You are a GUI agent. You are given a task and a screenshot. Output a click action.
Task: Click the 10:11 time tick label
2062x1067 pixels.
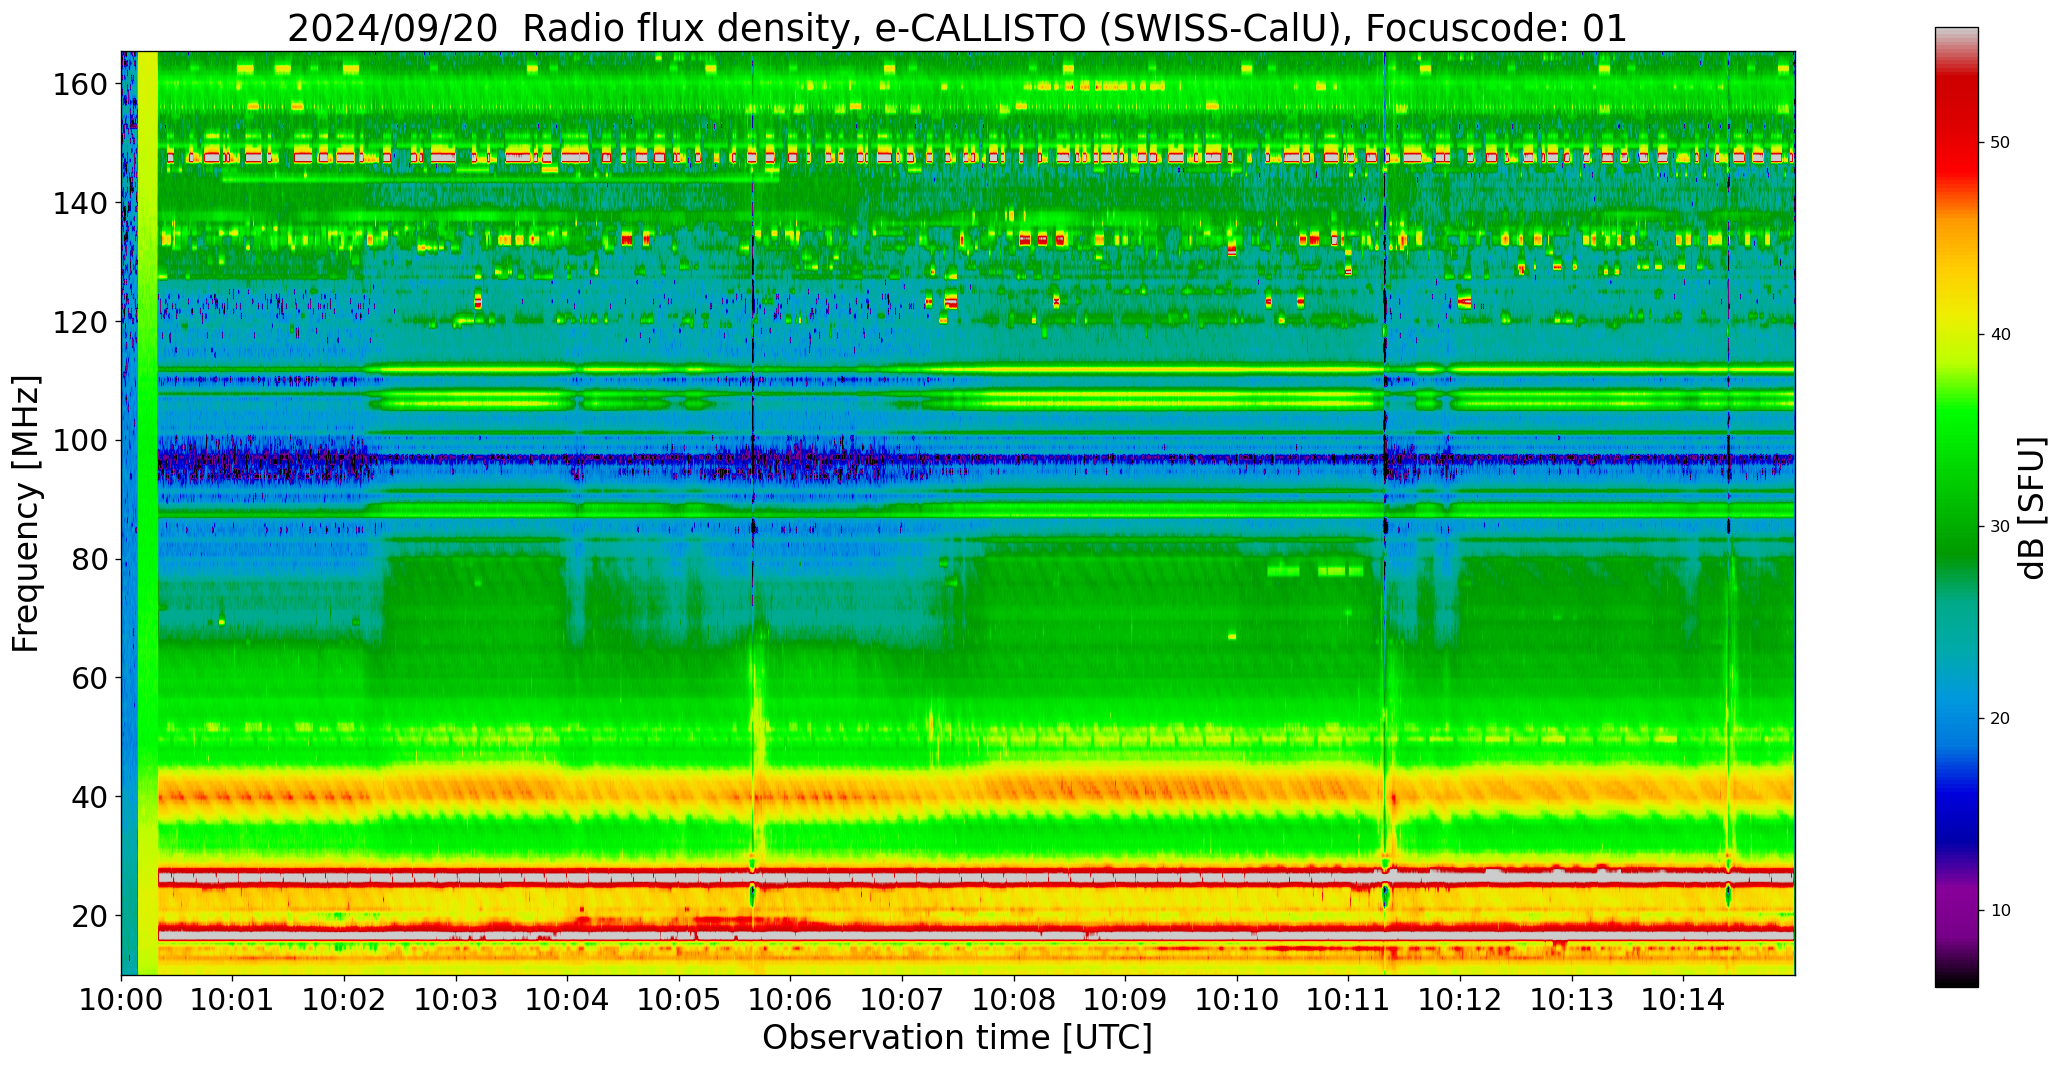[x=1348, y=999]
